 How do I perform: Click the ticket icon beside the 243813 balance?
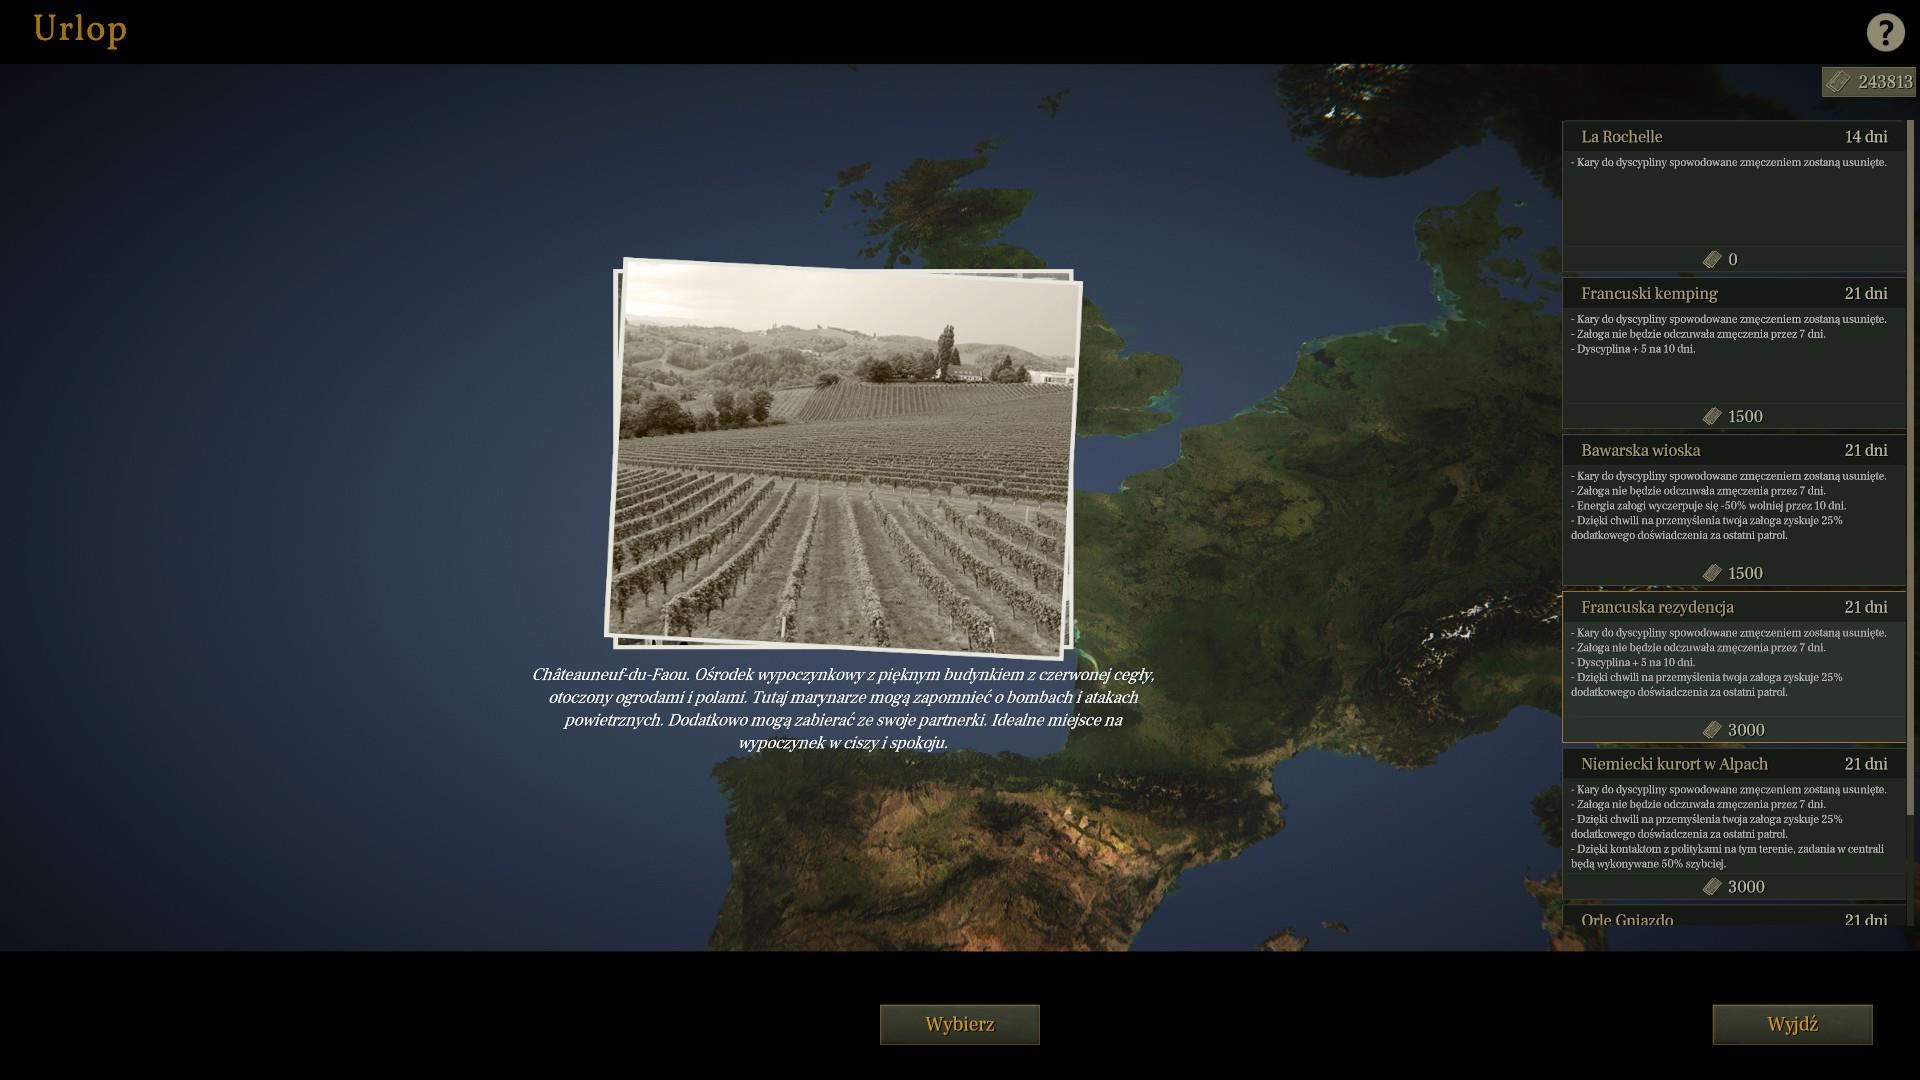1837,82
